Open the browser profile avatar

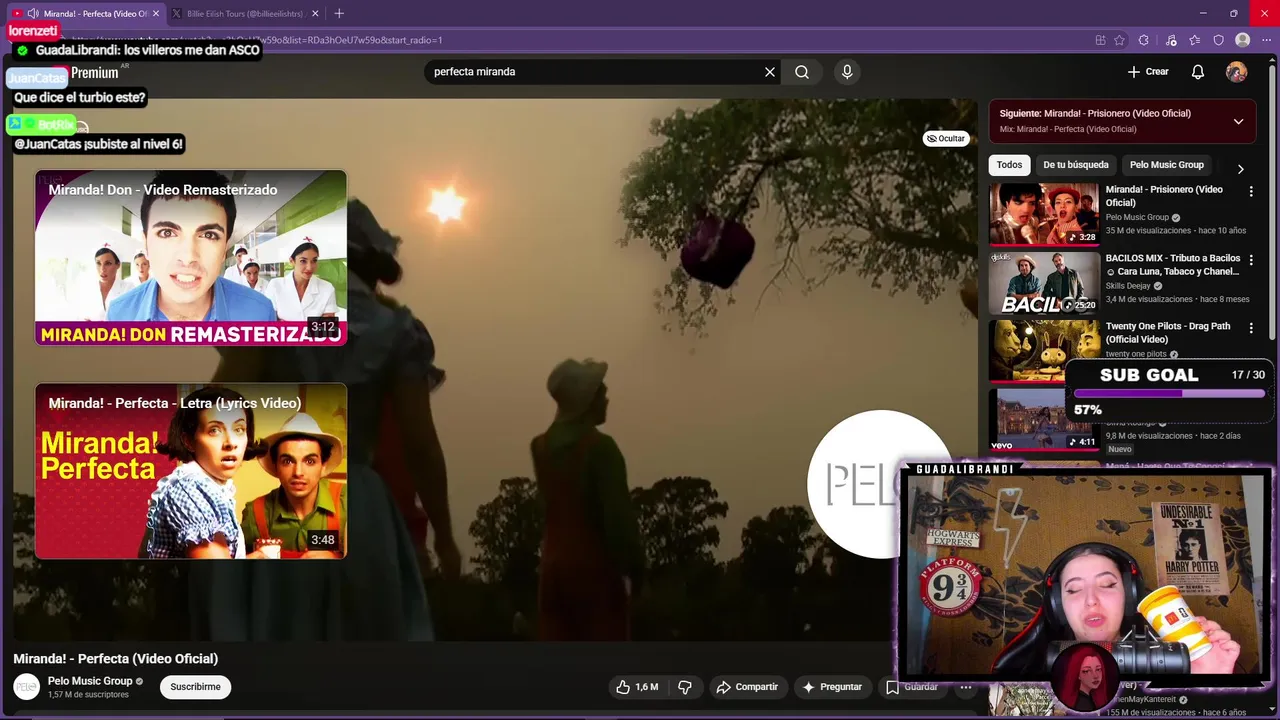tap(1243, 40)
